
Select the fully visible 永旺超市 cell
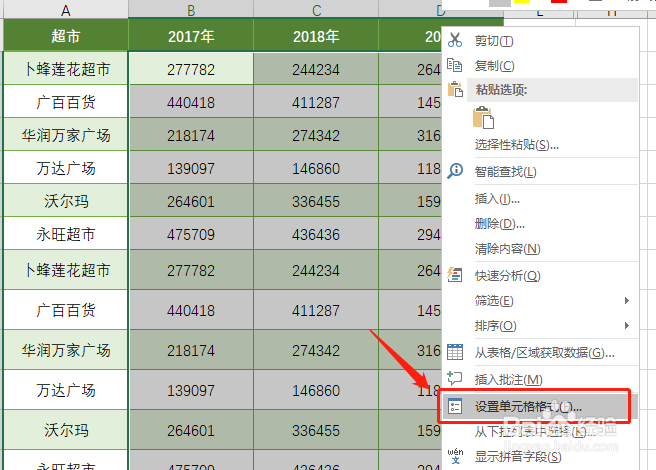coord(66,234)
